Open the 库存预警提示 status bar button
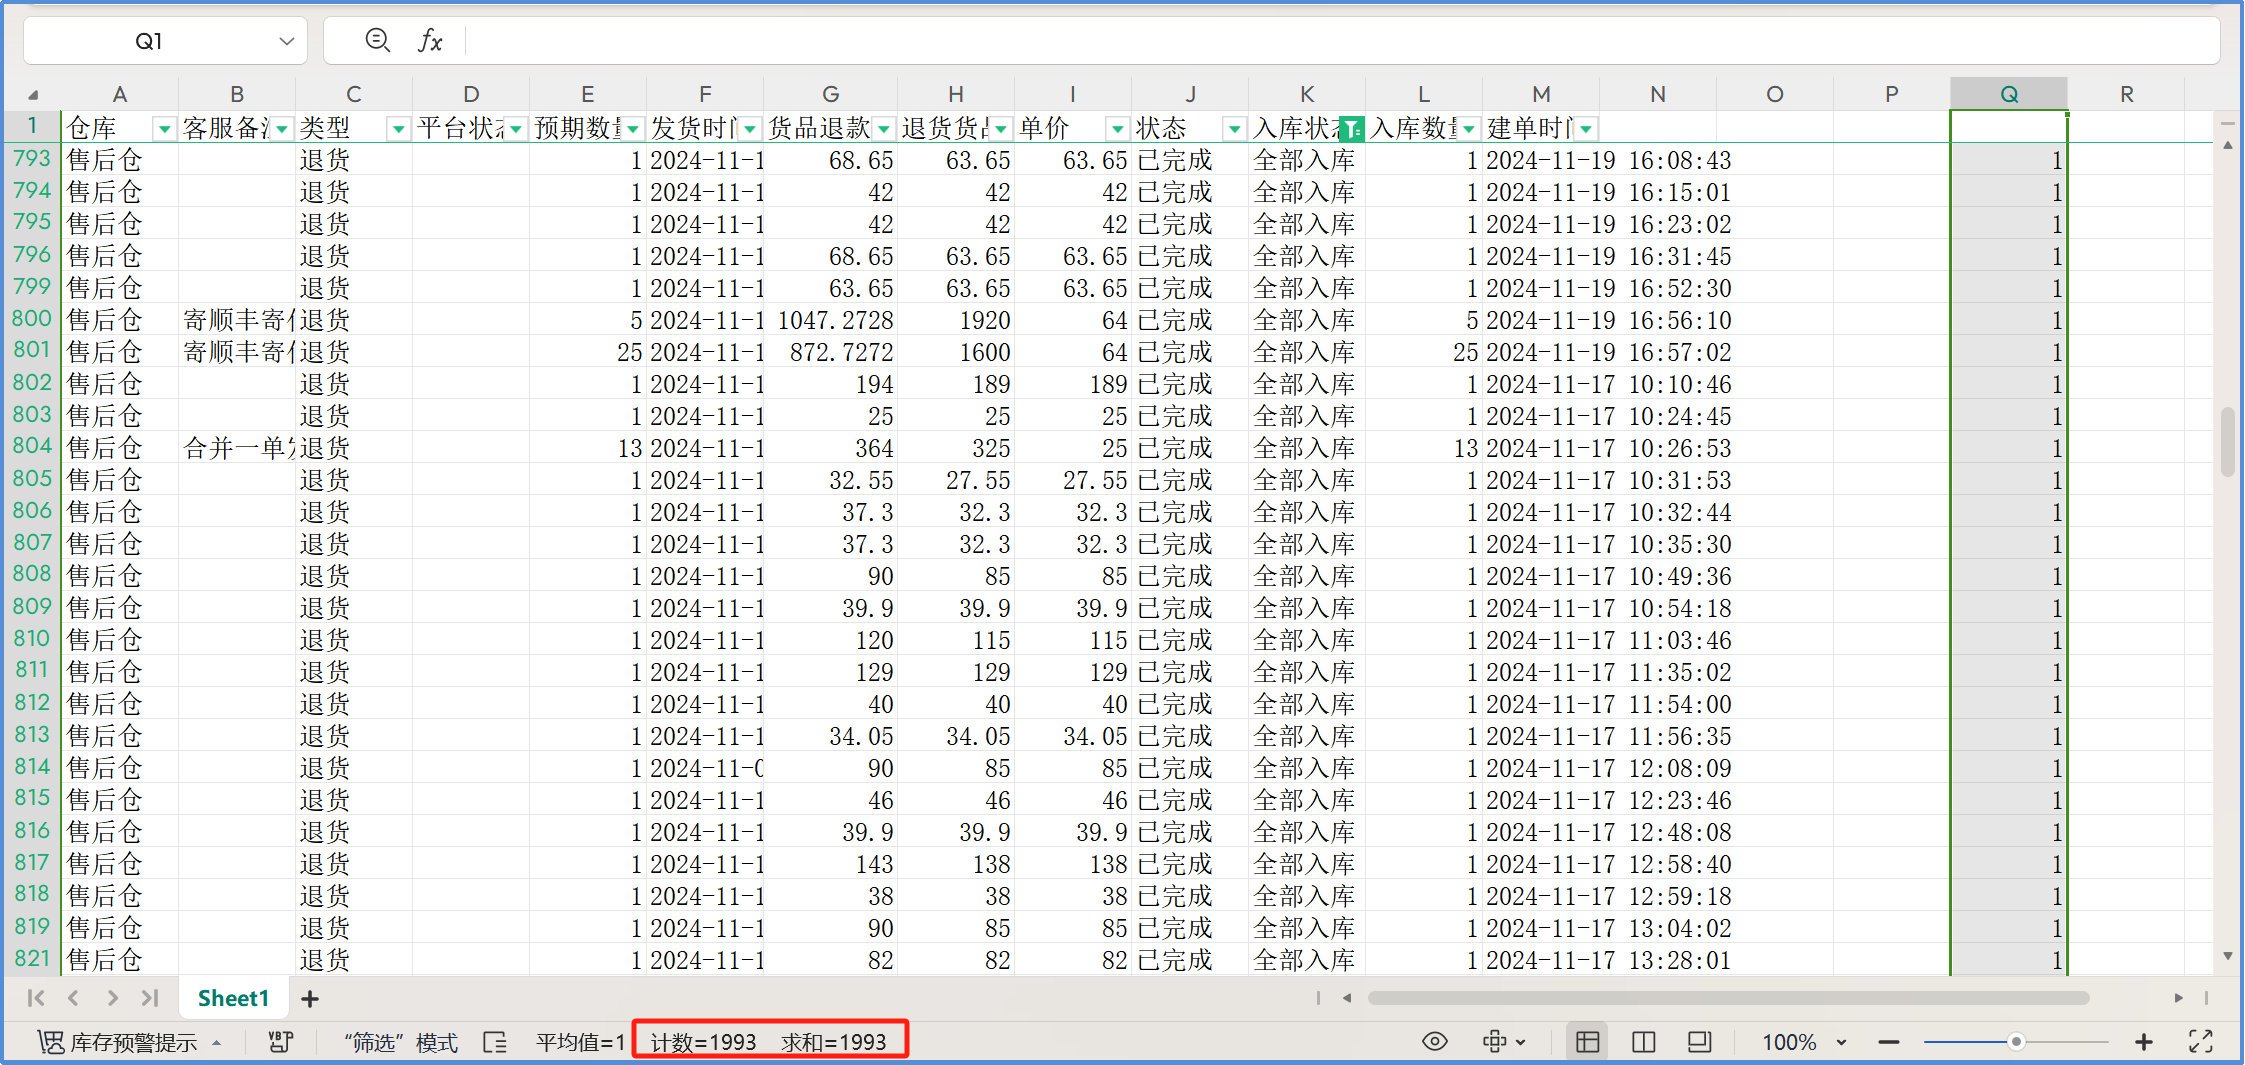This screenshot has width=2245, height=1065. [x=130, y=1042]
